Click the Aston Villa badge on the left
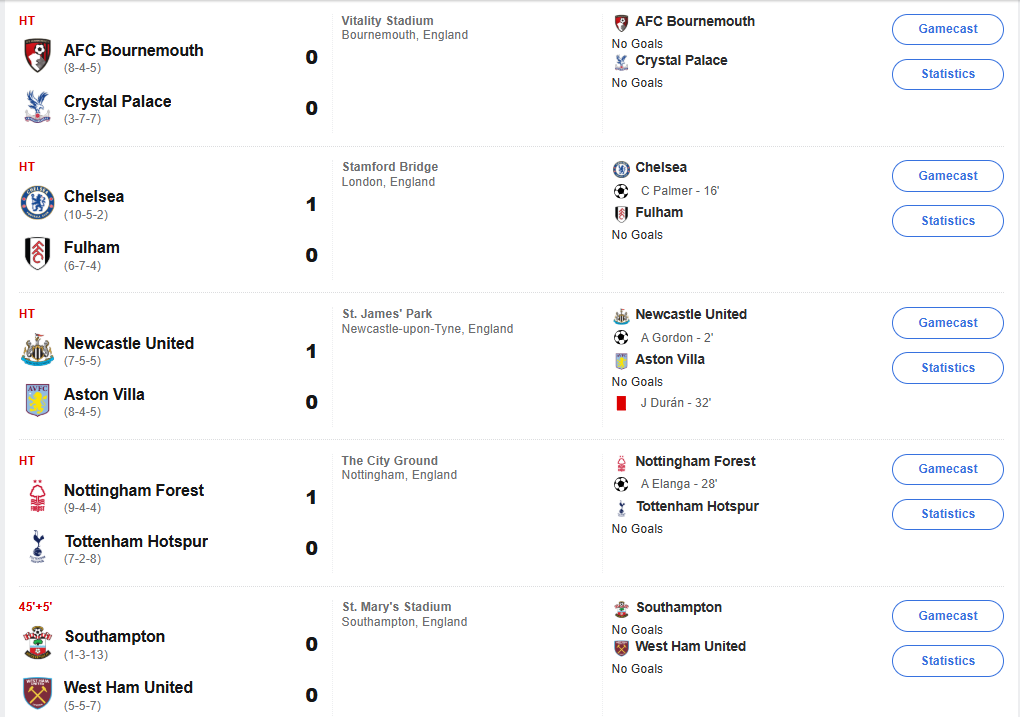1020x717 pixels. click(x=38, y=401)
